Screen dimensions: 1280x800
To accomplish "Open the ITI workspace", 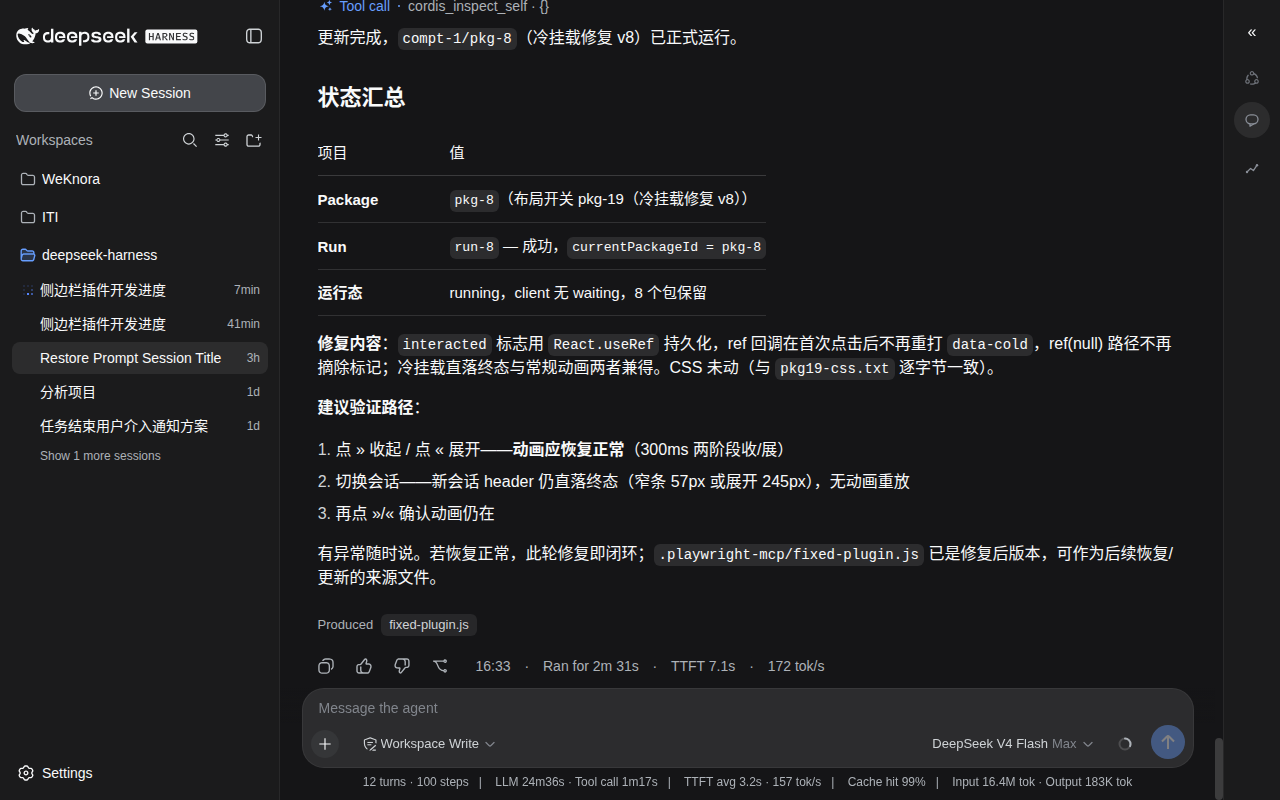I will [140, 217].
